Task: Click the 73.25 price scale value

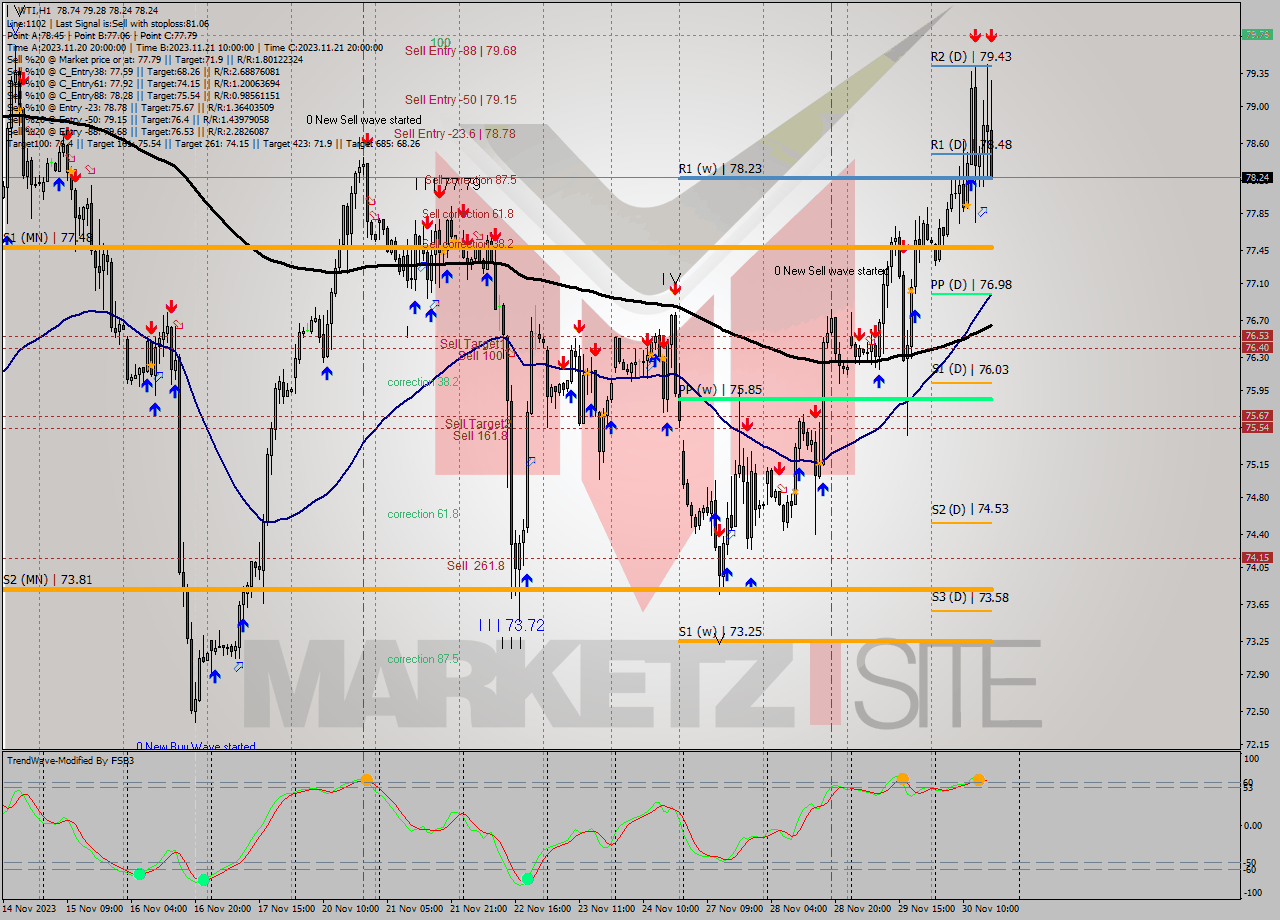Action: [x=1257, y=641]
